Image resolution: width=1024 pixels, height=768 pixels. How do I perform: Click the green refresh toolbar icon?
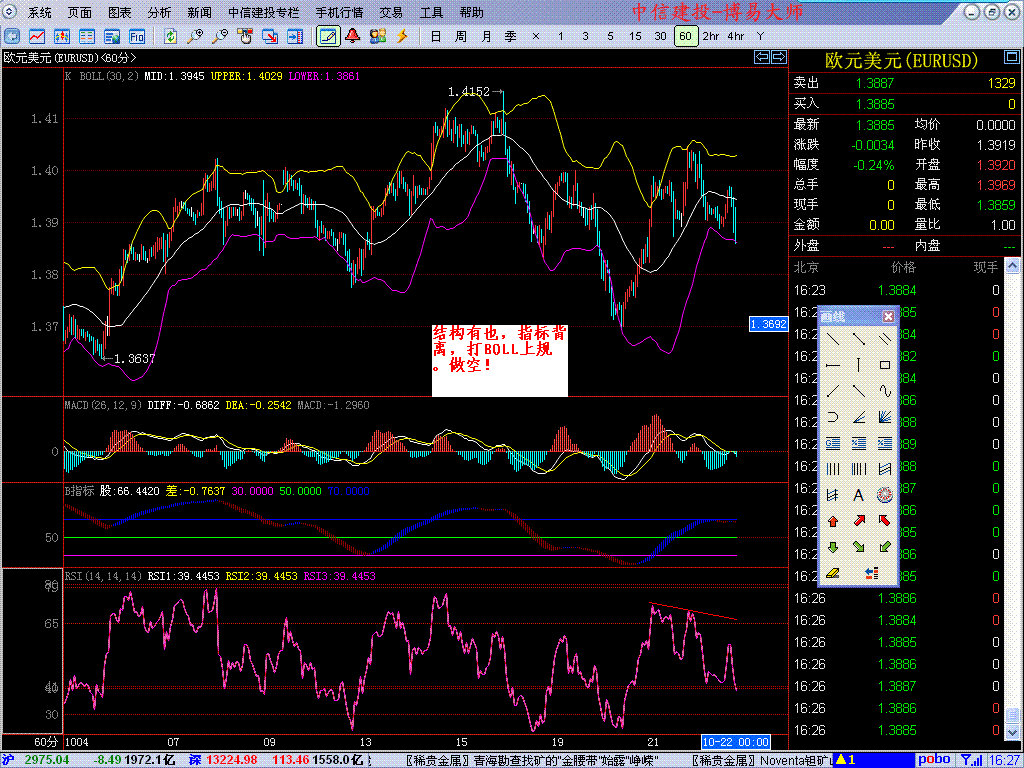[170, 37]
